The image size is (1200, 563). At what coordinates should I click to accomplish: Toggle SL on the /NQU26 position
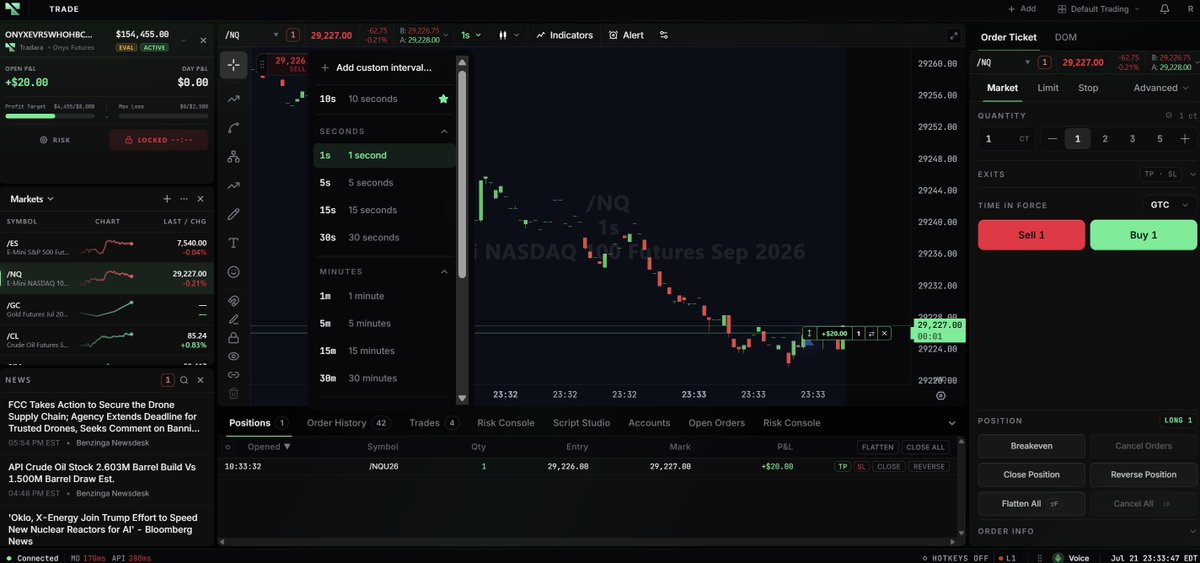point(860,467)
